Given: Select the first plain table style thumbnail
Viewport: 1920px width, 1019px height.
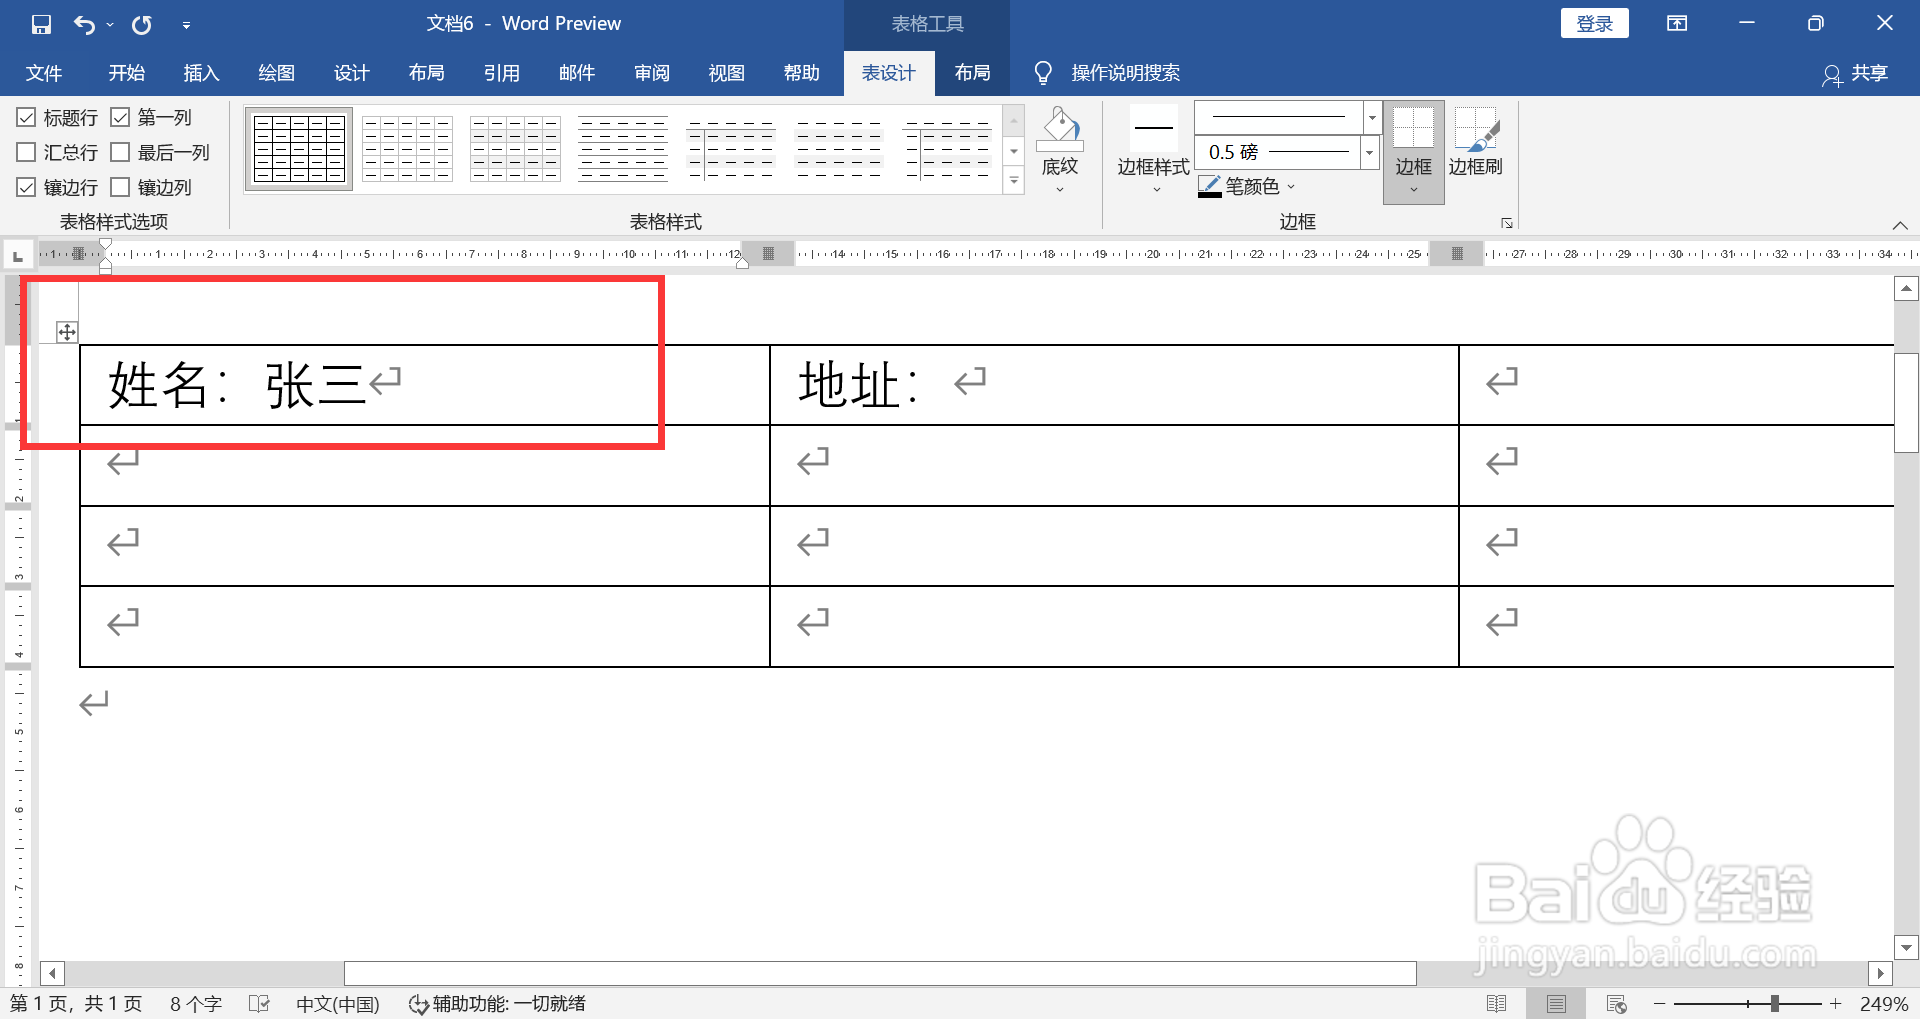Looking at the screenshot, I should coord(298,148).
